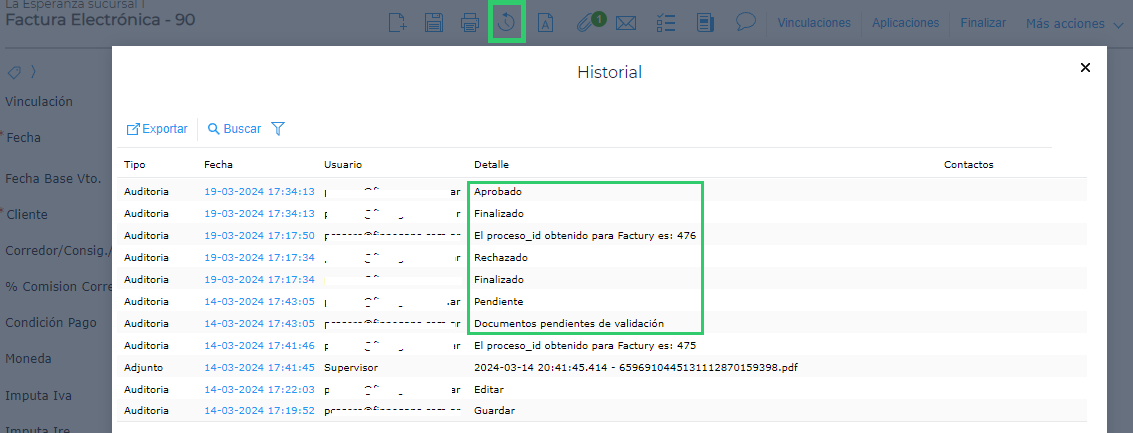Click the new document icon in toolbar
This screenshot has width=1133, height=433.
(397, 23)
